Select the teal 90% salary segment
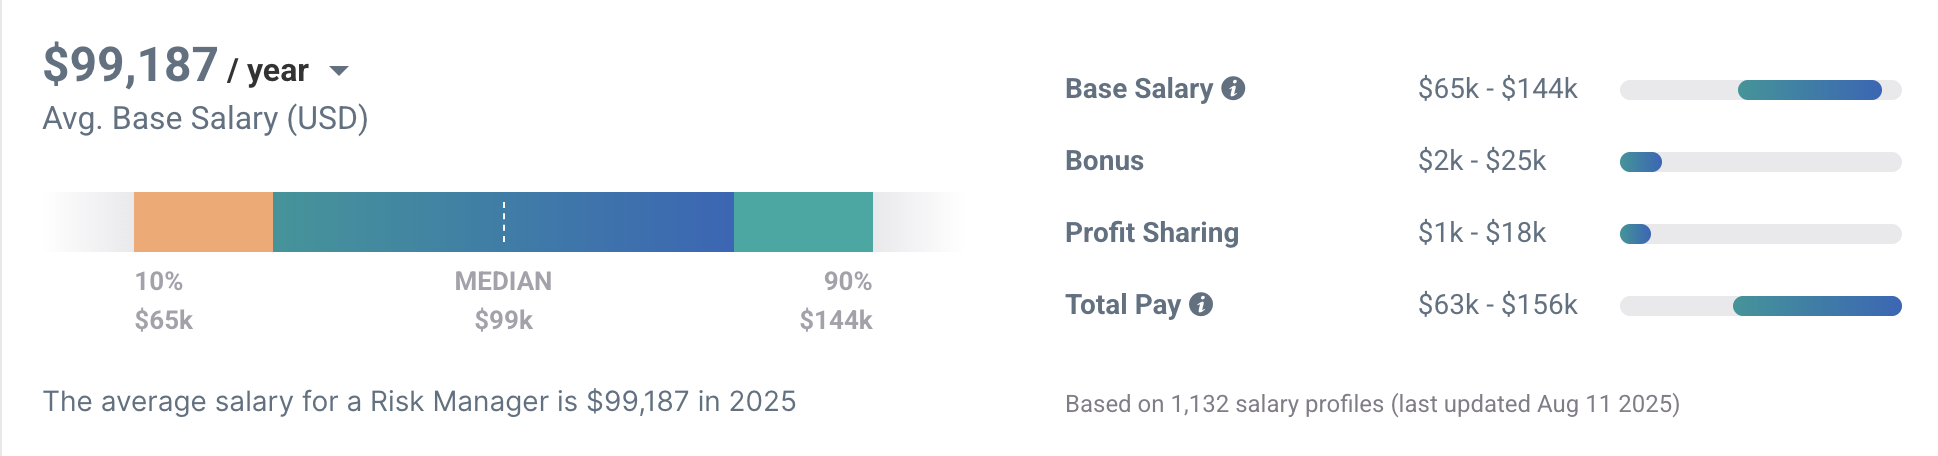The width and height of the screenshot is (1938, 456). pyautogui.click(x=803, y=222)
